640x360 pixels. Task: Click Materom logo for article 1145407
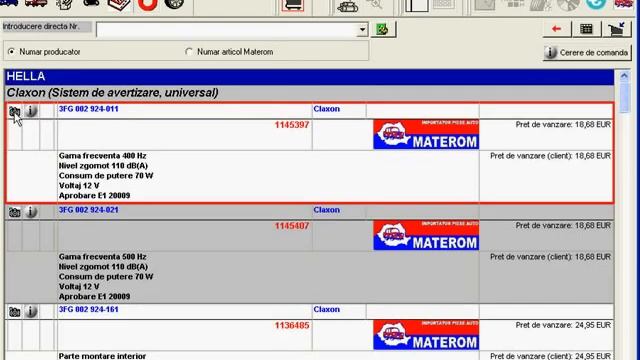point(426,235)
